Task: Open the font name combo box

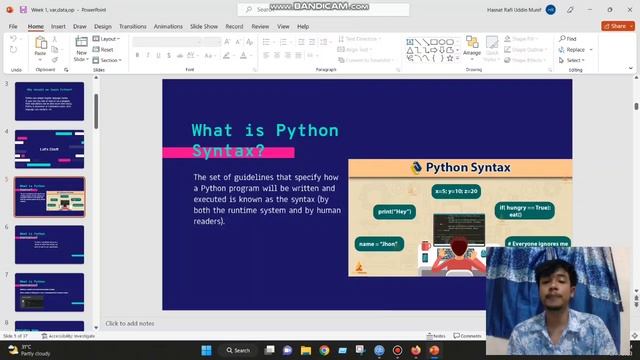Action: (167, 42)
